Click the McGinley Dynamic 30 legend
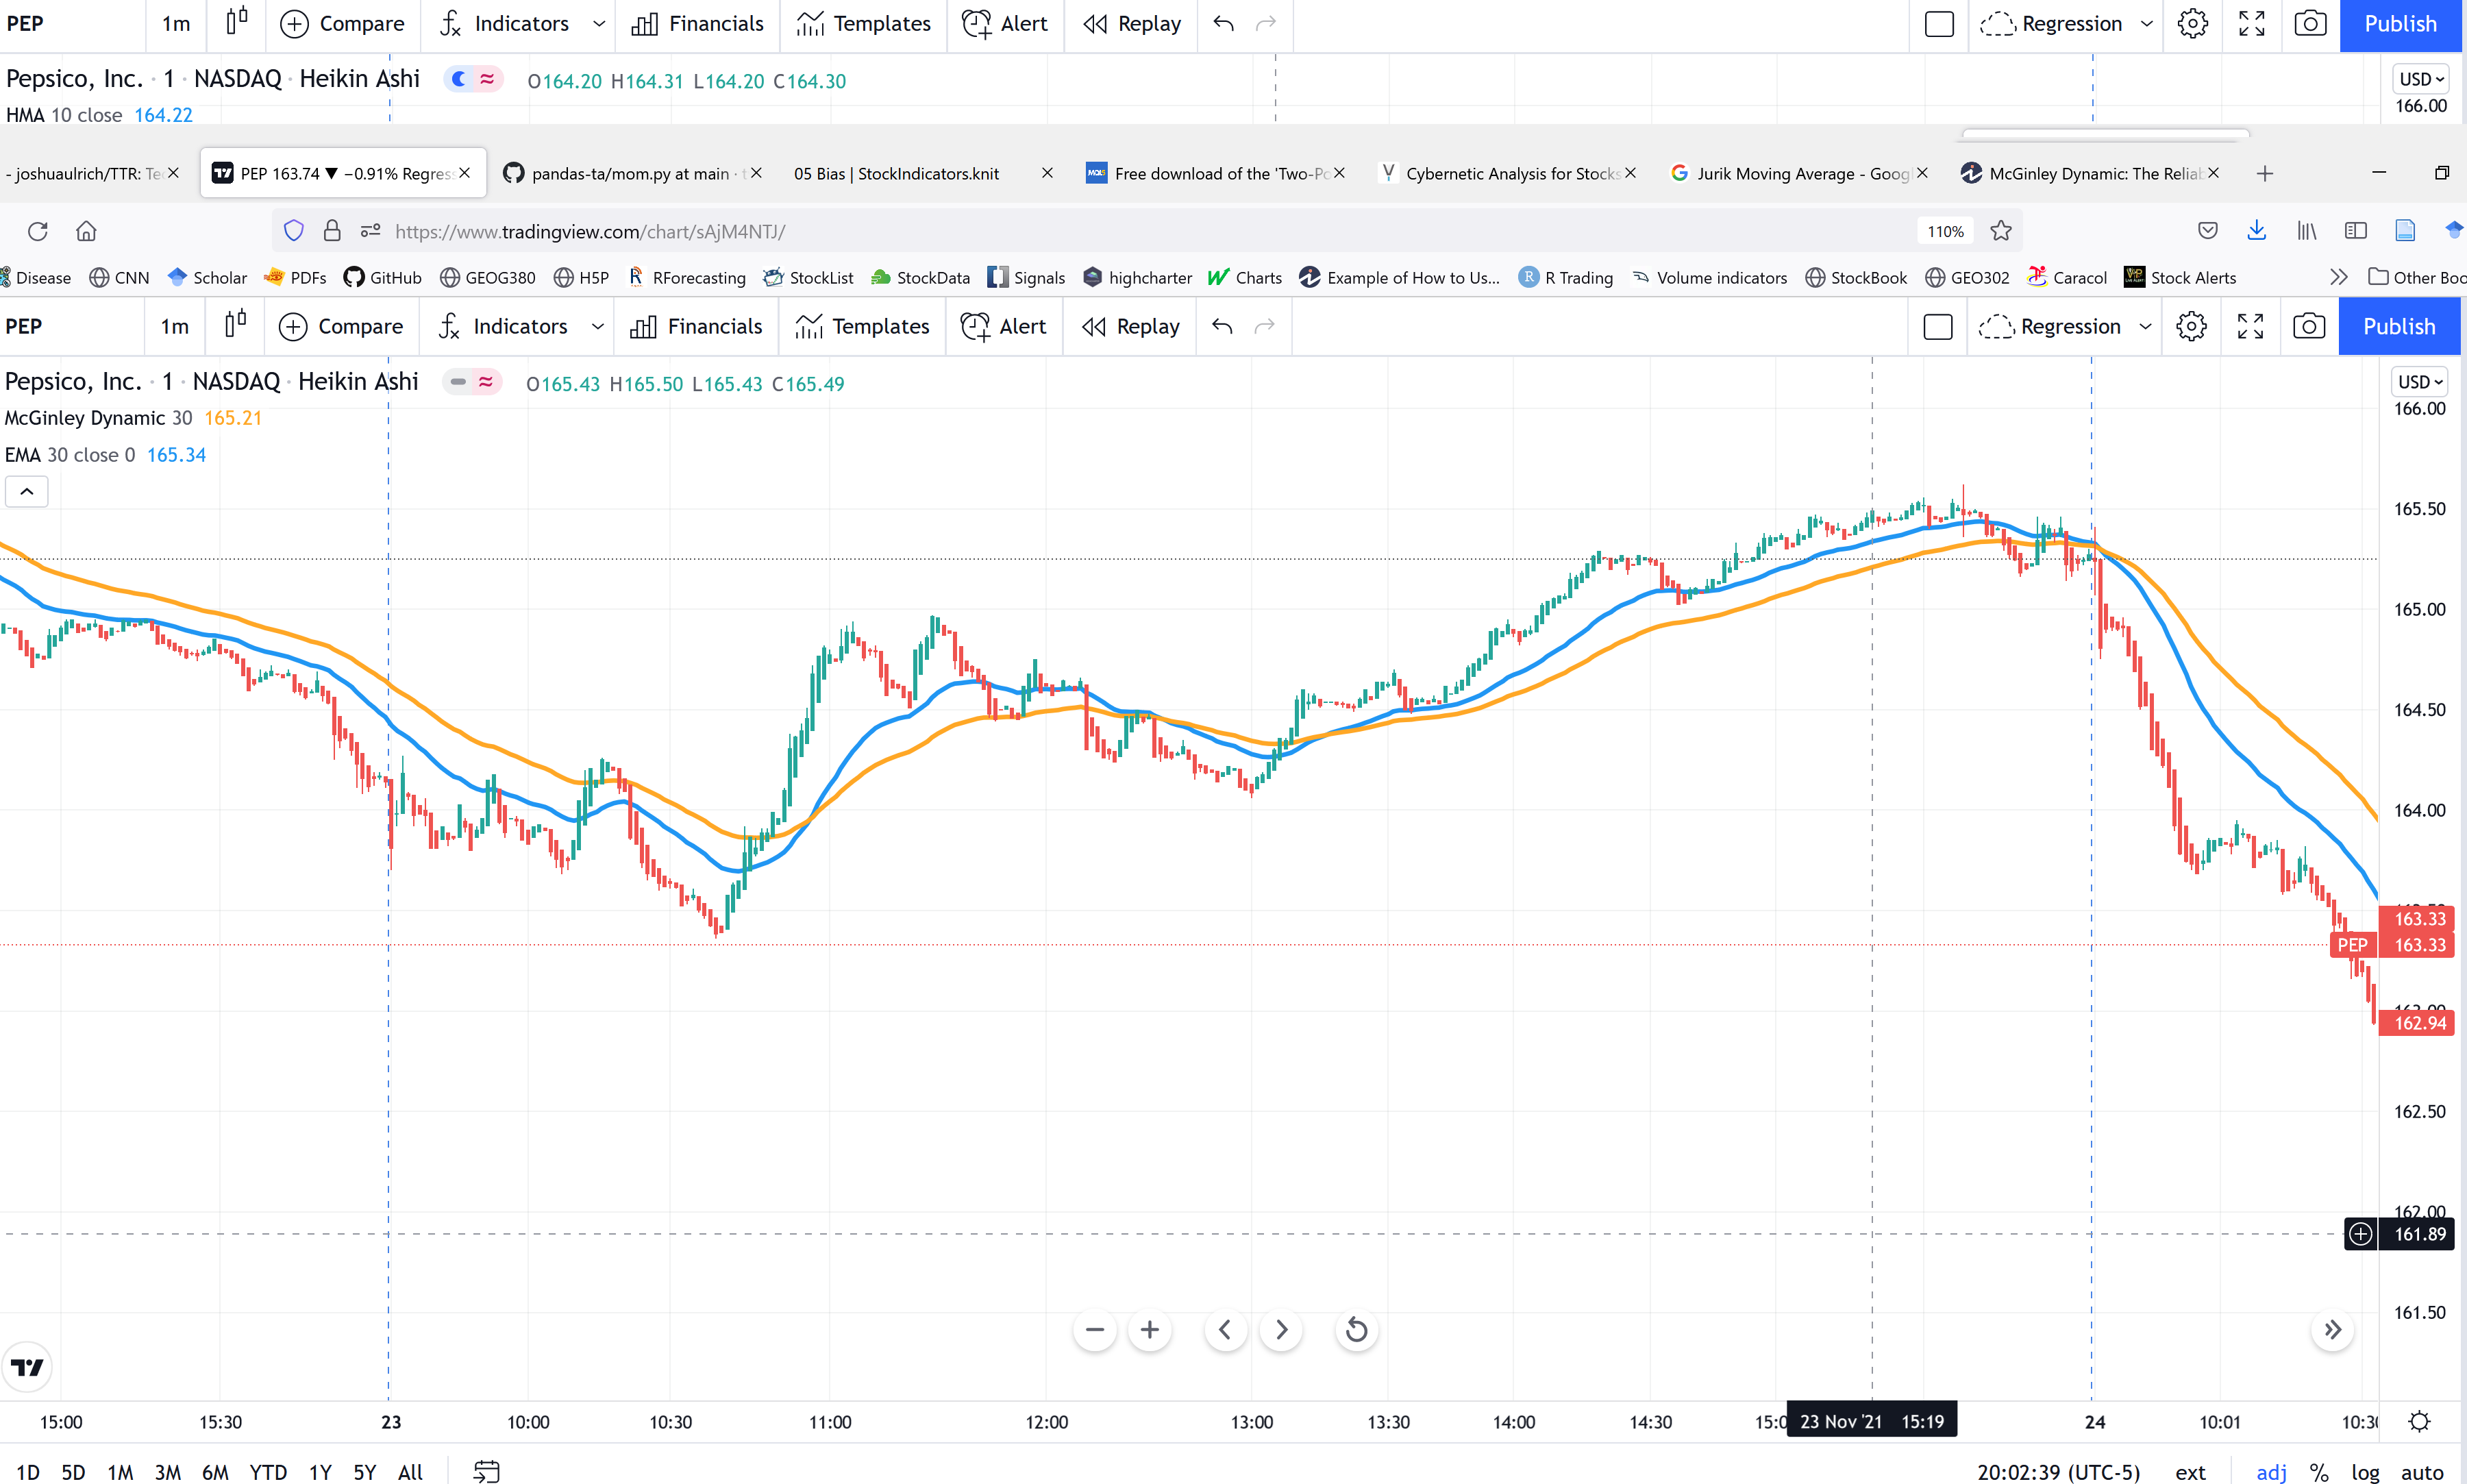The height and width of the screenshot is (1484, 2467). [x=98, y=418]
